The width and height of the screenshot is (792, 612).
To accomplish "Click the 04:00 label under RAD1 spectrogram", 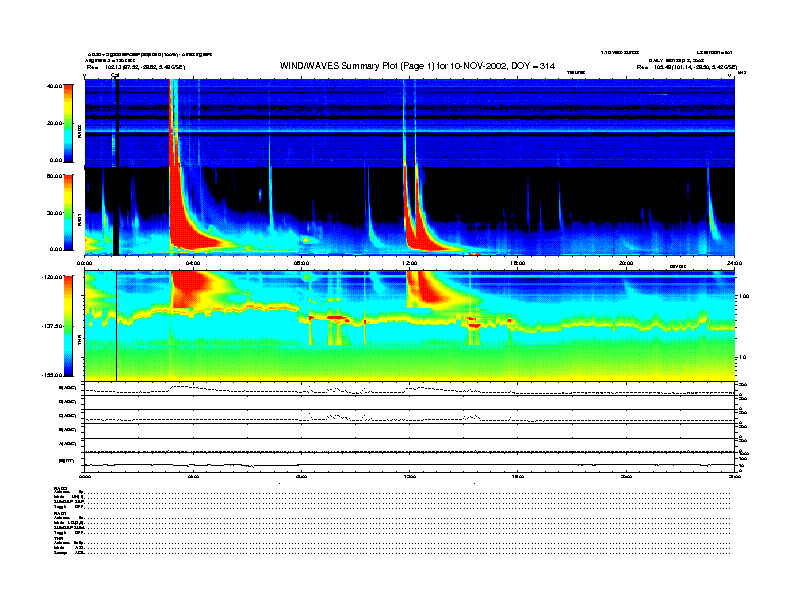I will pos(193,263).
